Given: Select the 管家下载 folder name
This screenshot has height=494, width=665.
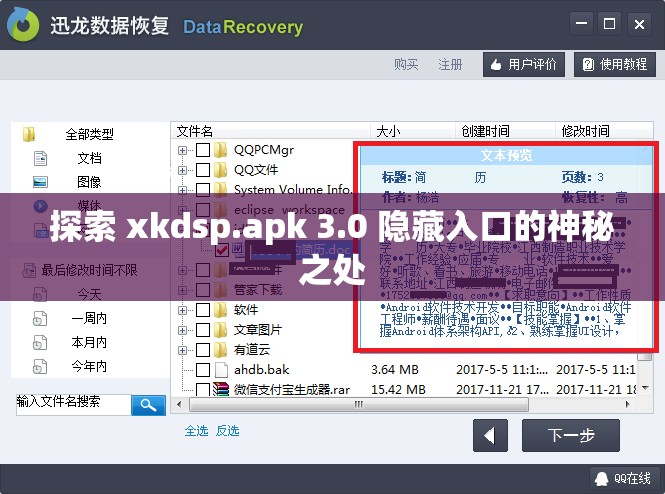Looking at the screenshot, I should 258,290.
